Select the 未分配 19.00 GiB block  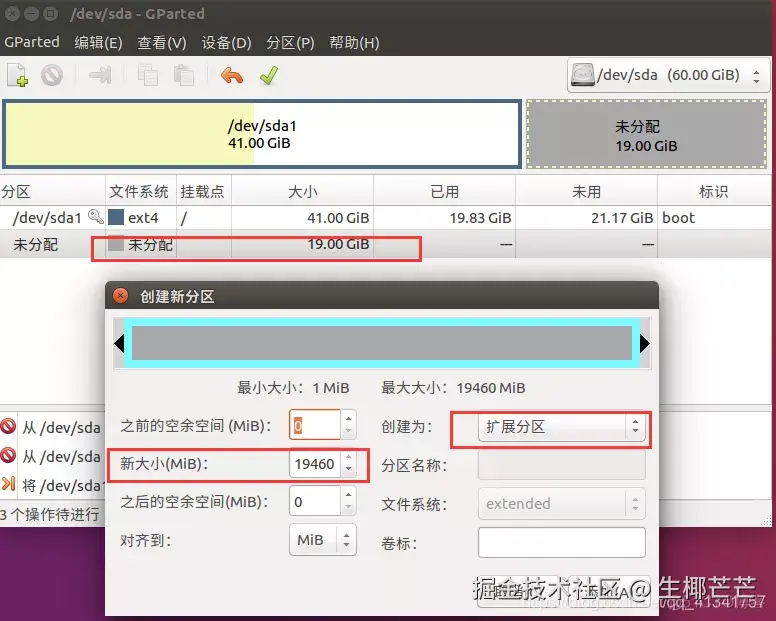pos(646,134)
